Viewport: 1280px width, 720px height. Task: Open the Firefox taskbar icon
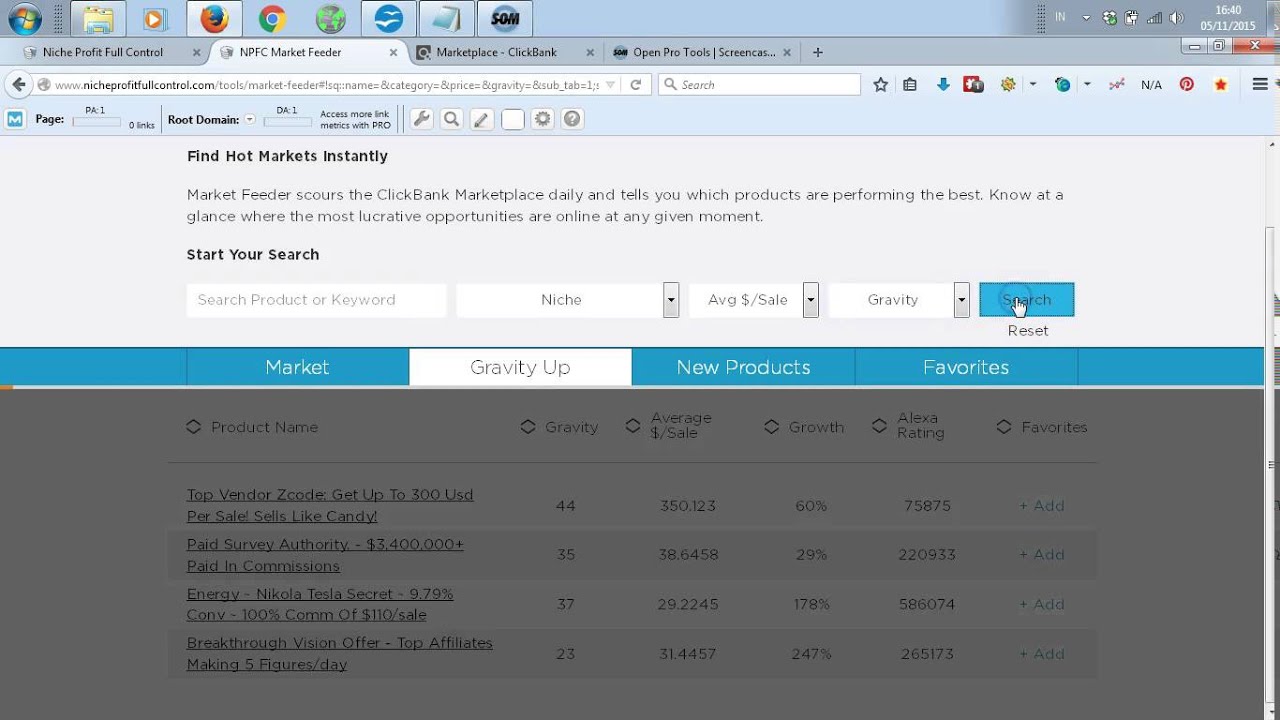pyautogui.click(x=214, y=19)
